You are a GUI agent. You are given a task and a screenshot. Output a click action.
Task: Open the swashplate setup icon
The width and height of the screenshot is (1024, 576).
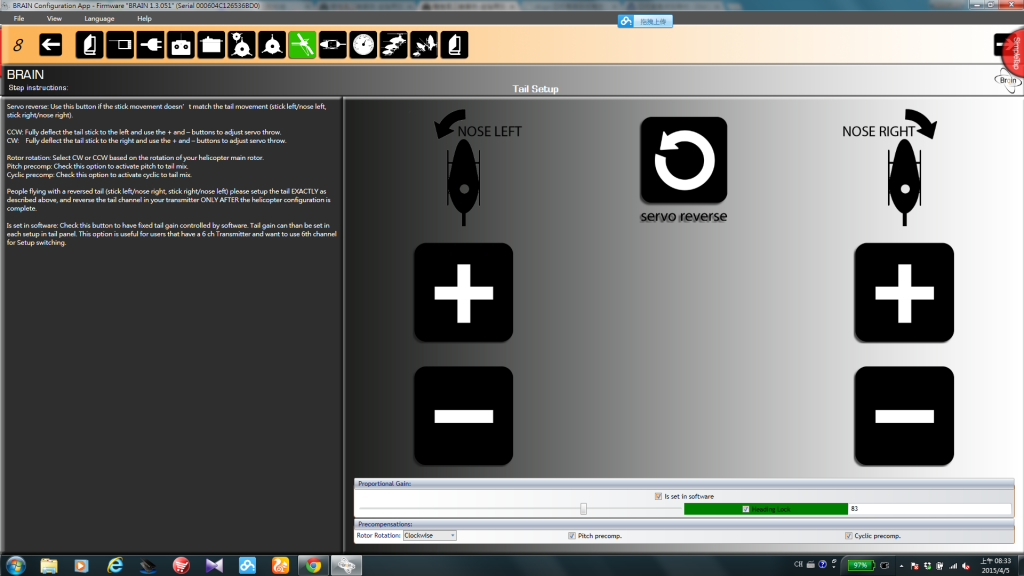coord(272,45)
